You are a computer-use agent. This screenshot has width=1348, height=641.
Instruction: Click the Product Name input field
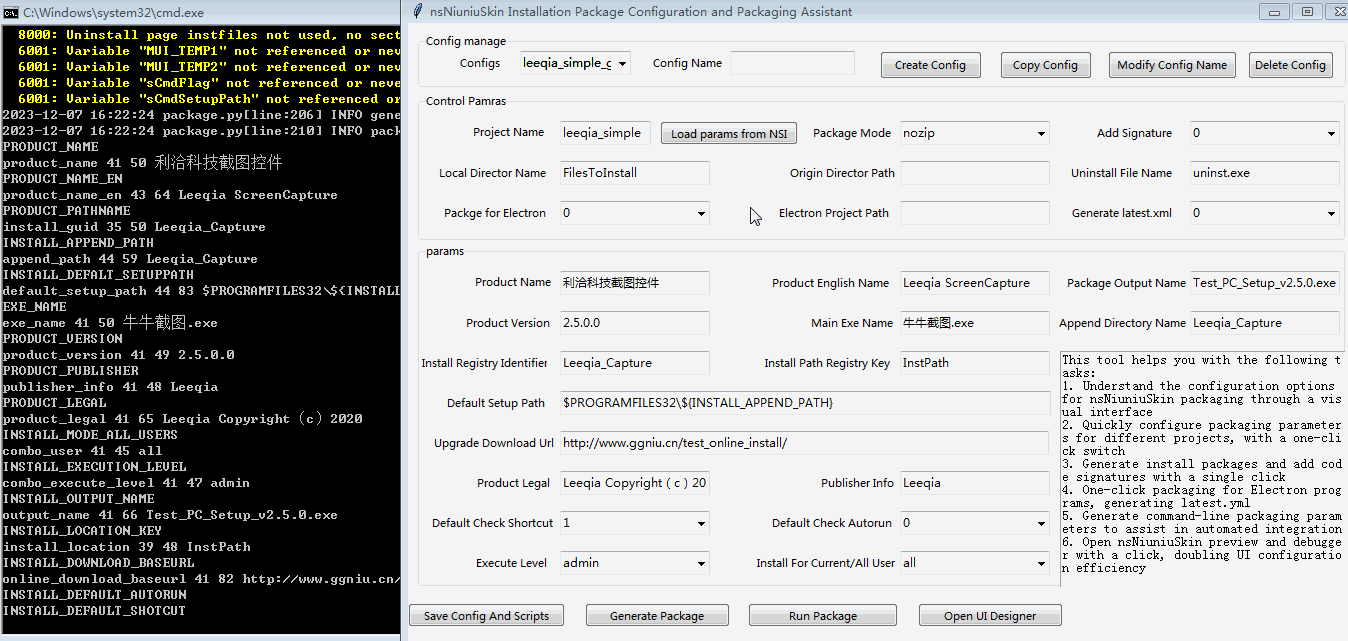click(x=635, y=283)
